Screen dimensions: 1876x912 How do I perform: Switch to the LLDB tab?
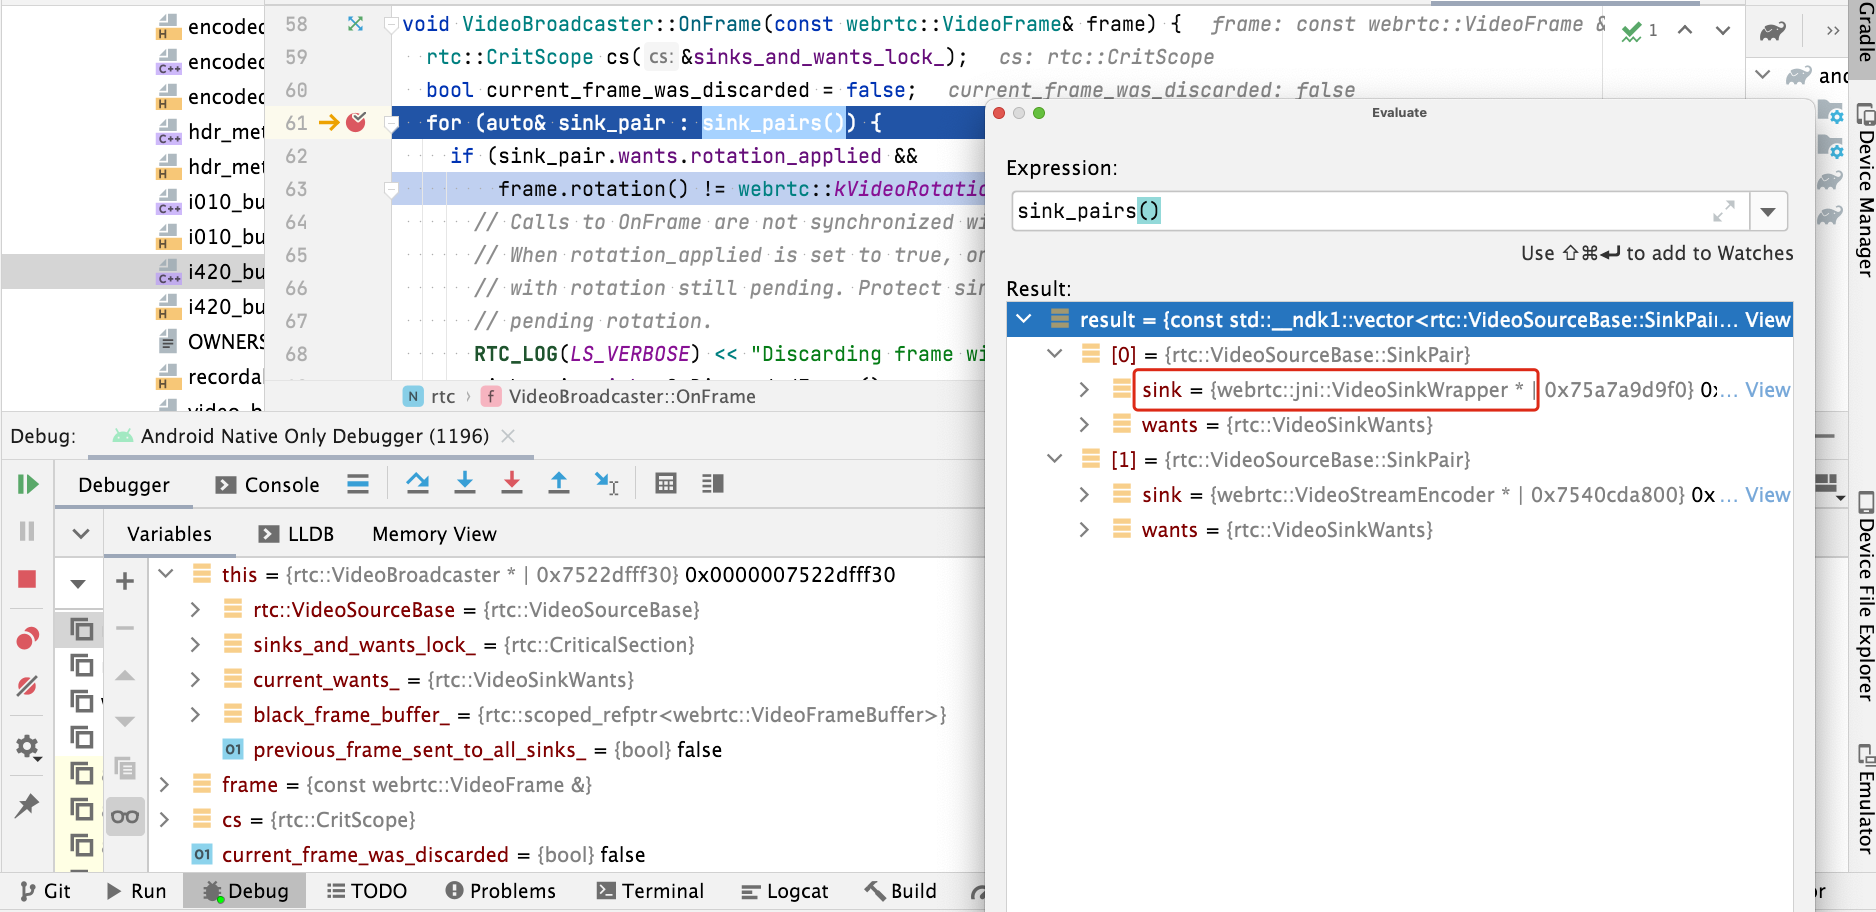[x=297, y=534]
